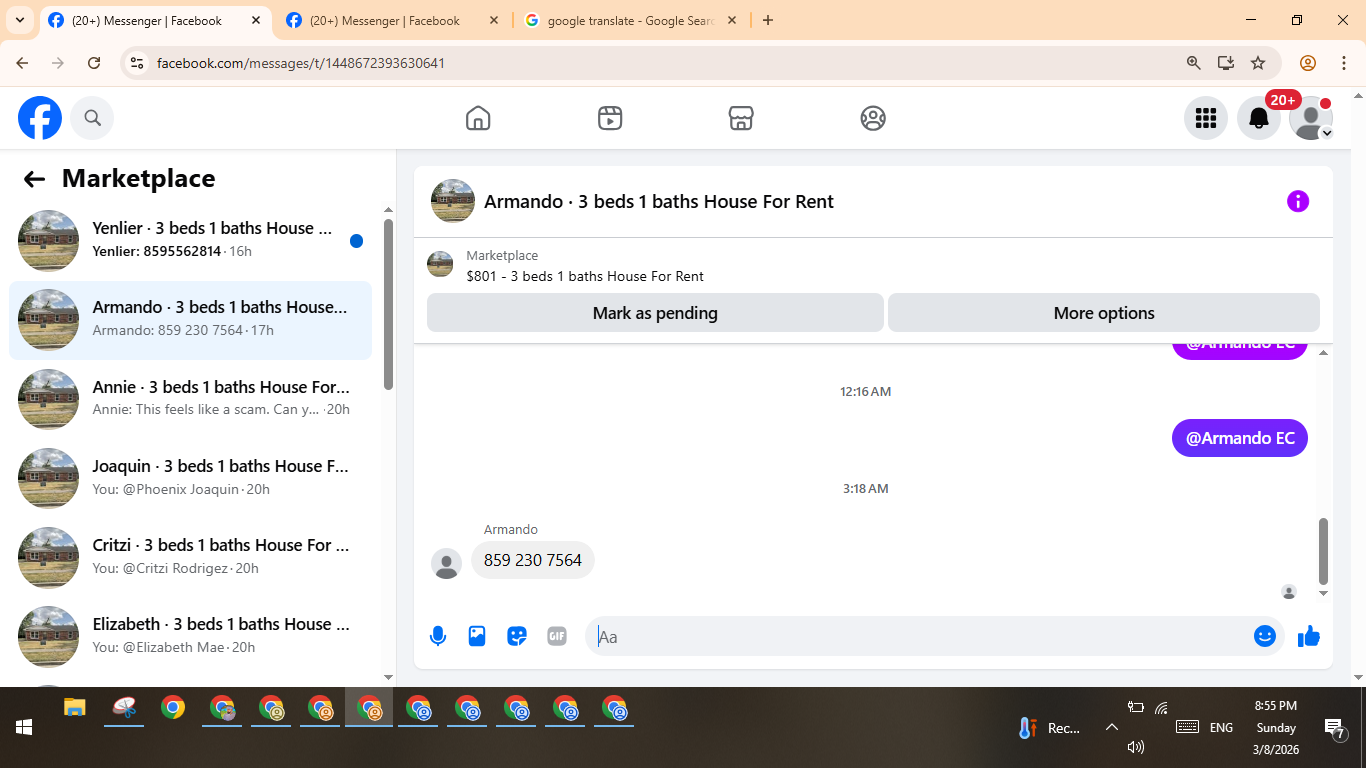Open the account profile menu
This screenshot has height=768, width=1366.
pyautogui.click(x=1311, y=118)
